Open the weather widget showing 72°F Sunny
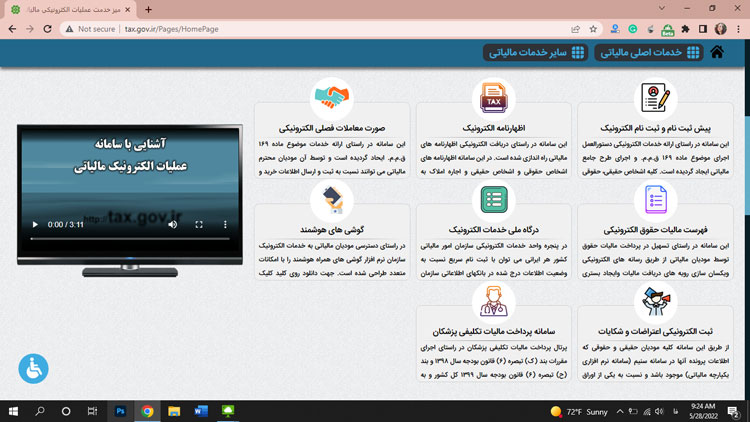The image size is (750, 422). pyautogui.click(x=579, y=411)
